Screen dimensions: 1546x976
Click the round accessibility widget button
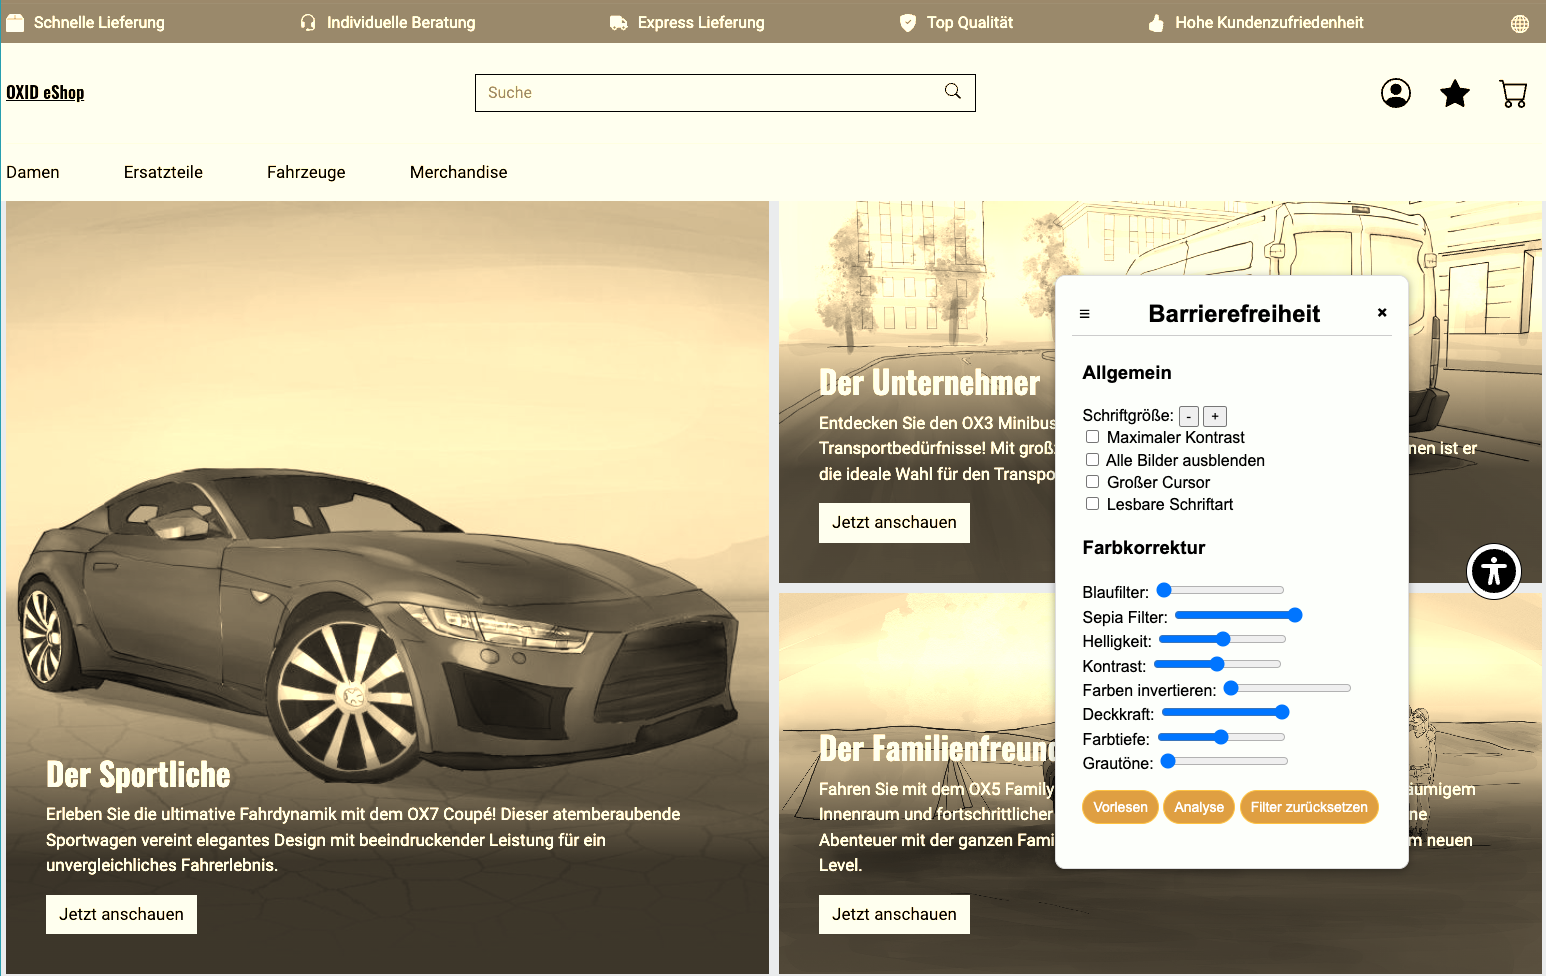1494,572
